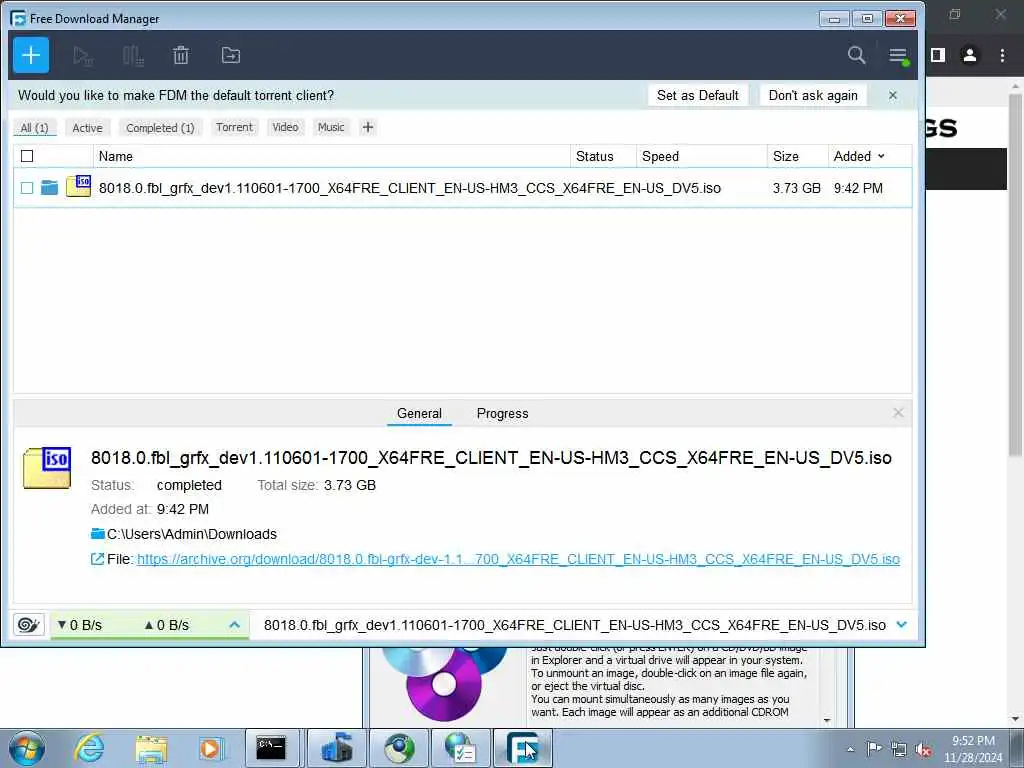This screenshot has width=1024, height=768.
Task: Collapse details with bottom-right chevron
Action: [x=902, y=625]
